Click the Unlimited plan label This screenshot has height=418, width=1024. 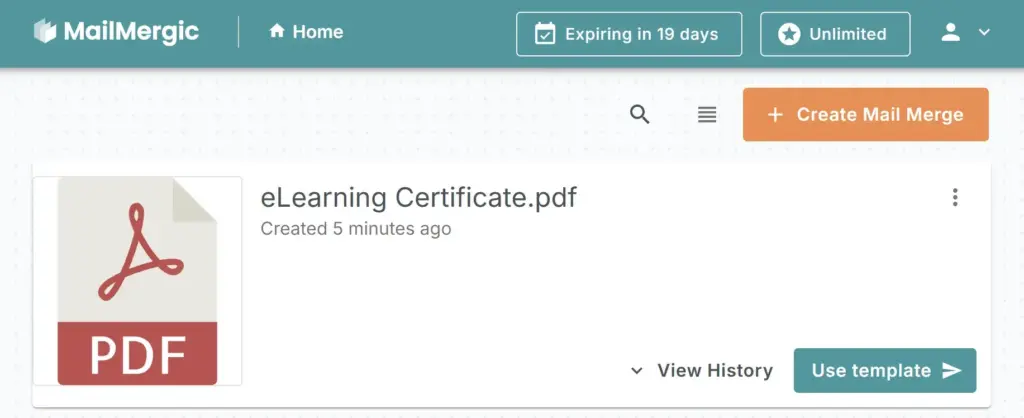848,34
